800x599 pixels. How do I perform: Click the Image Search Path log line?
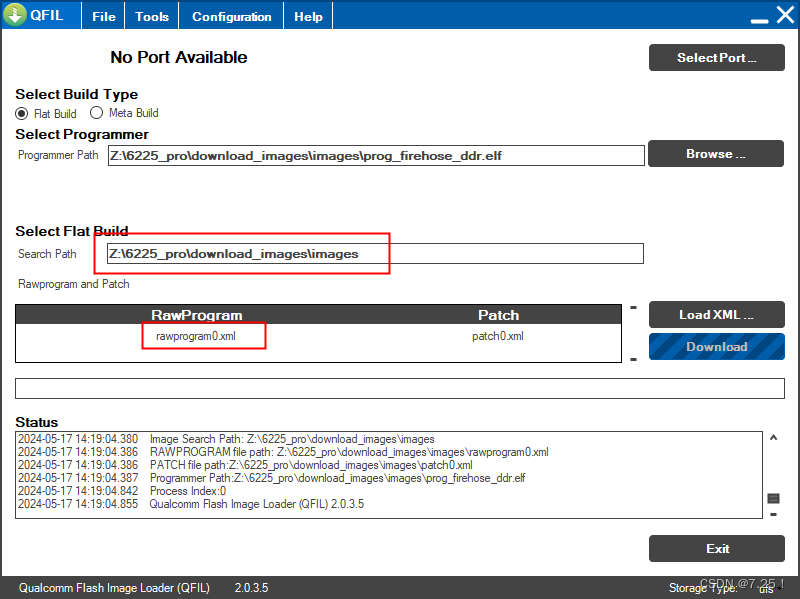point(226,439)
